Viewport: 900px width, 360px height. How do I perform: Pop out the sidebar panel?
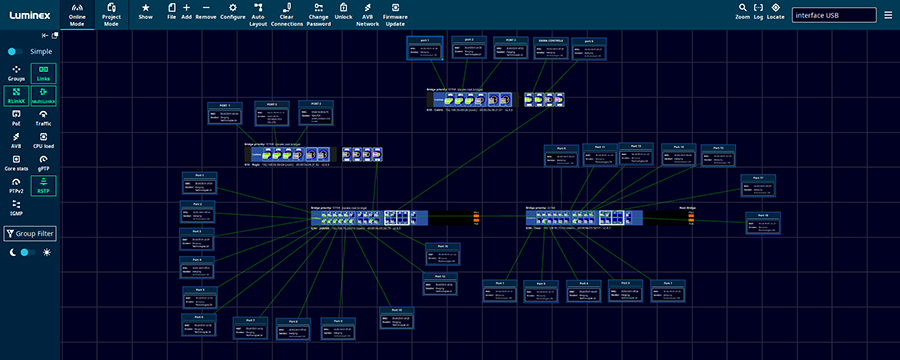coord(55,36)
